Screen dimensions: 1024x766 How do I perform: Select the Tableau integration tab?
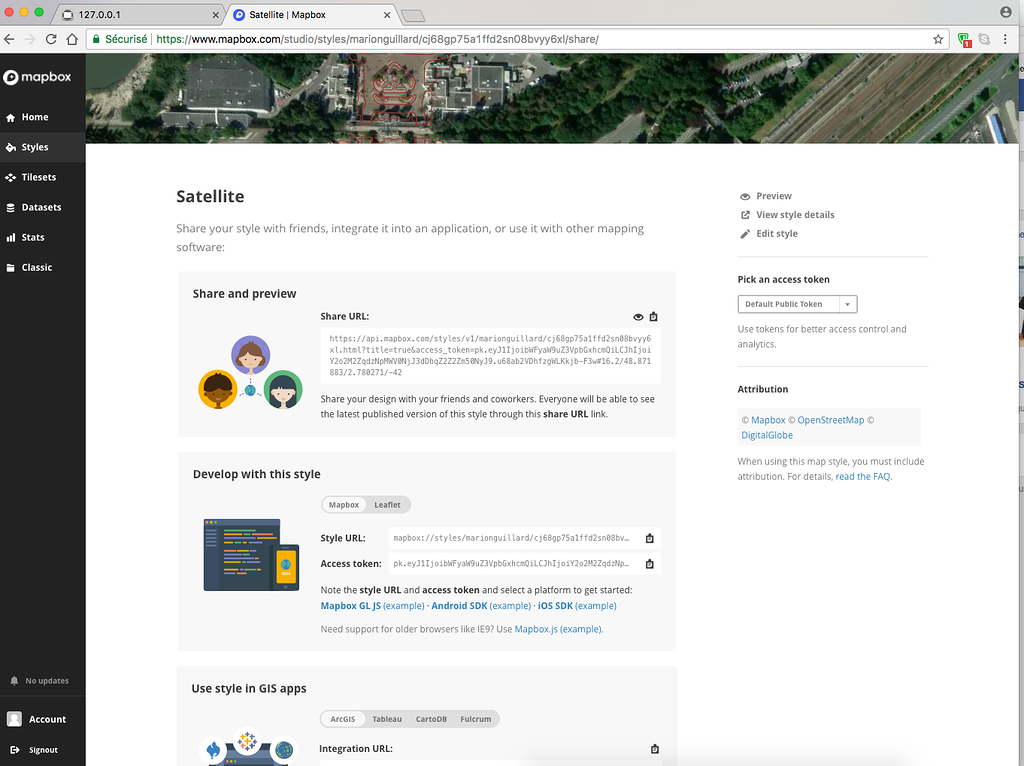(387, 718)
